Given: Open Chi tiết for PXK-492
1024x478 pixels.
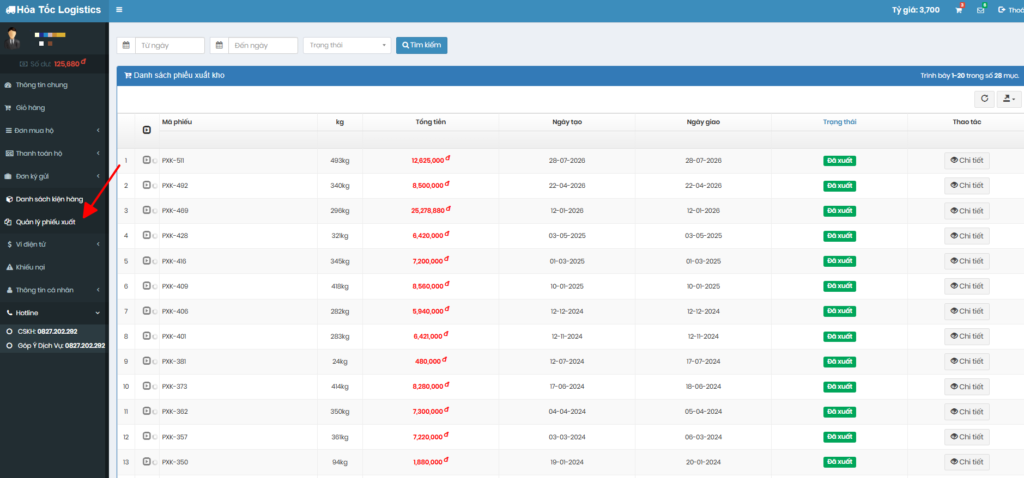Looking at the screenshot, I should [967, 185].
